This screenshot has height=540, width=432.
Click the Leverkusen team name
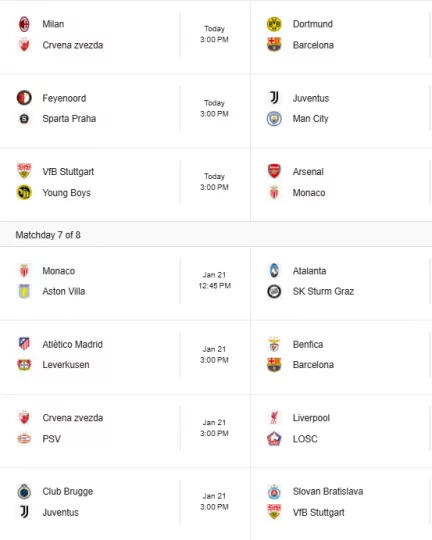[x=66, y=365]
